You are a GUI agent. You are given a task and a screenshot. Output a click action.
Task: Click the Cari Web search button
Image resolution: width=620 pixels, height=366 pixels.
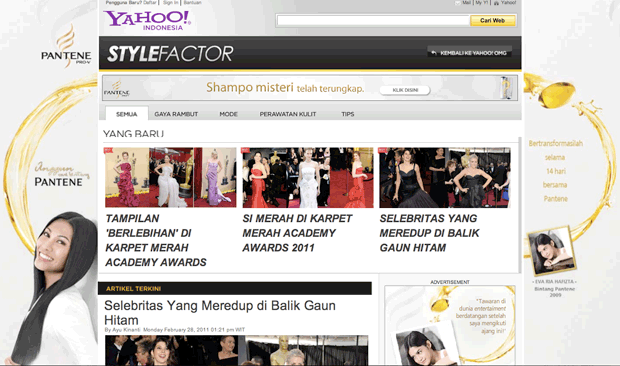click(493, 20)
